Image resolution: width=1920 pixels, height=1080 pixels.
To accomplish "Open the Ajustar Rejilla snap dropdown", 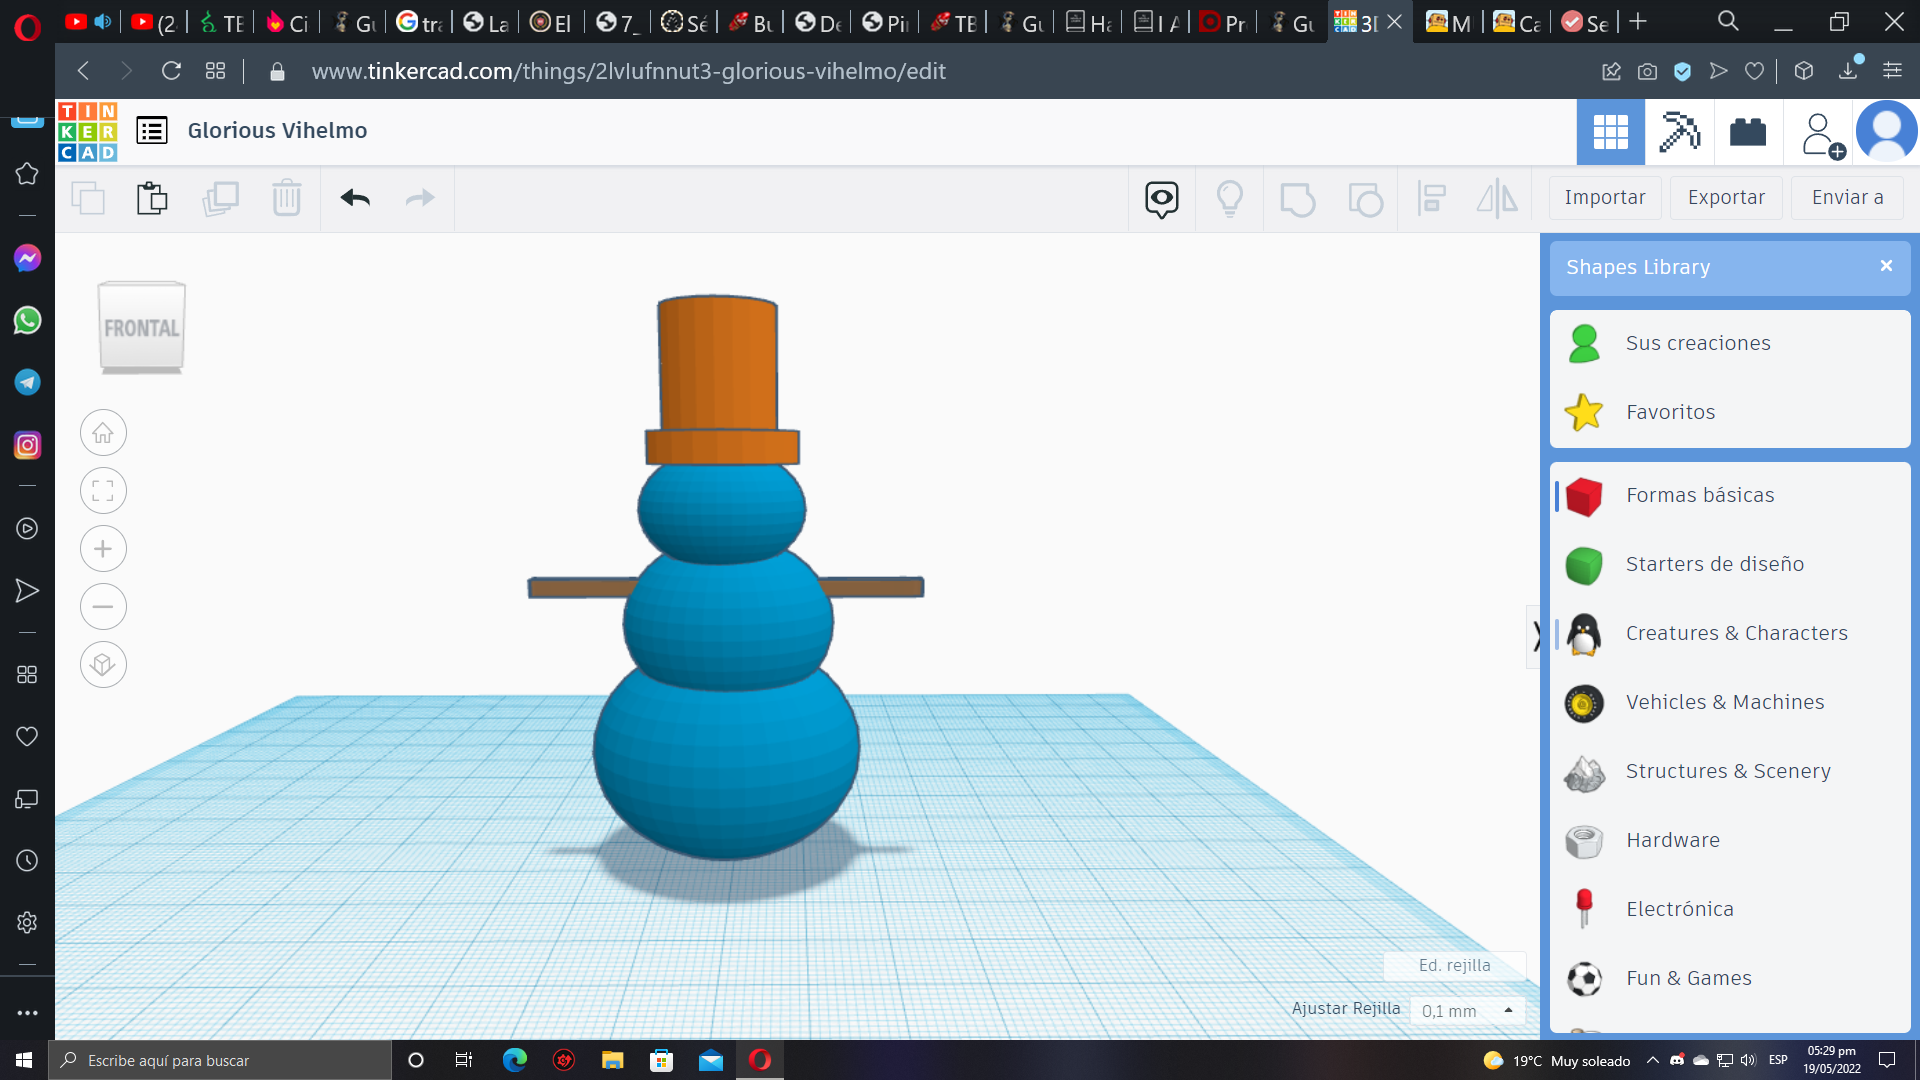I will pyautogui.click(x=1467, y=1011).
